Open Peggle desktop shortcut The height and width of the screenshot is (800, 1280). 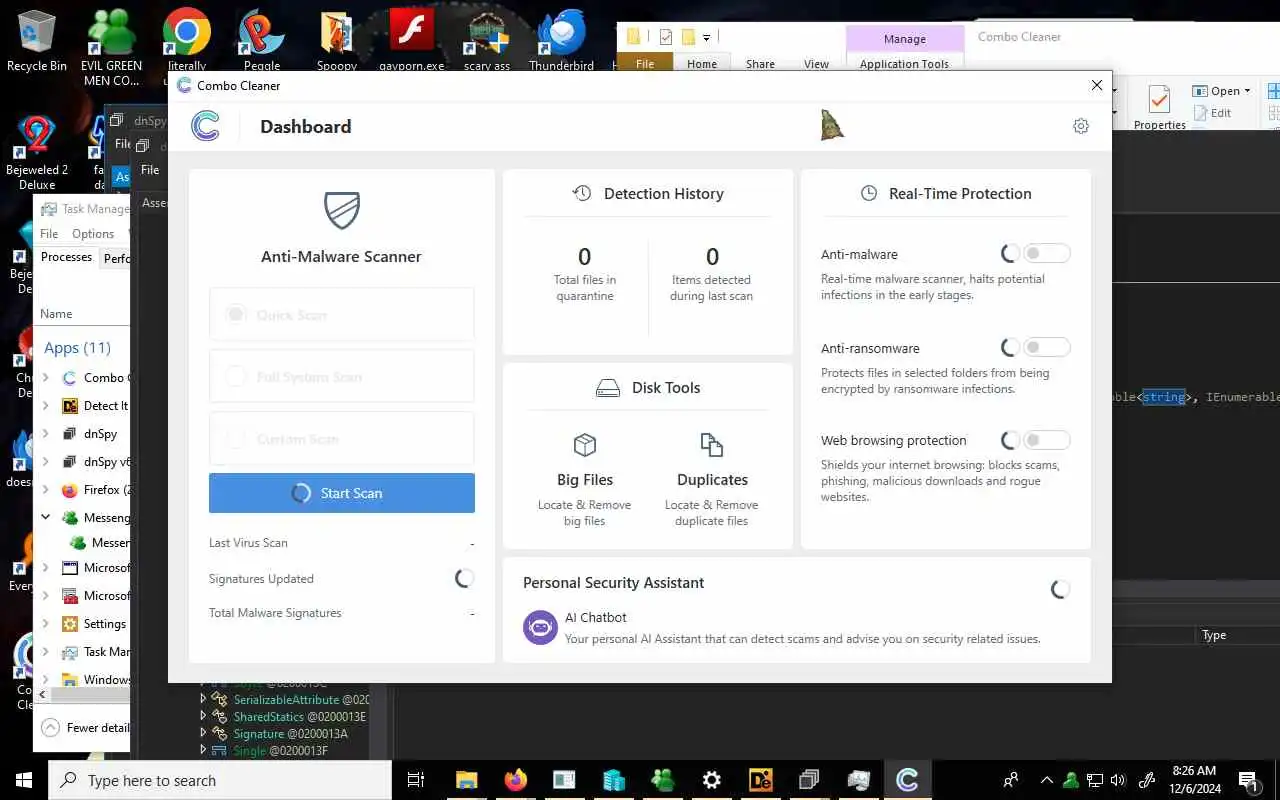tap(262, 42)
